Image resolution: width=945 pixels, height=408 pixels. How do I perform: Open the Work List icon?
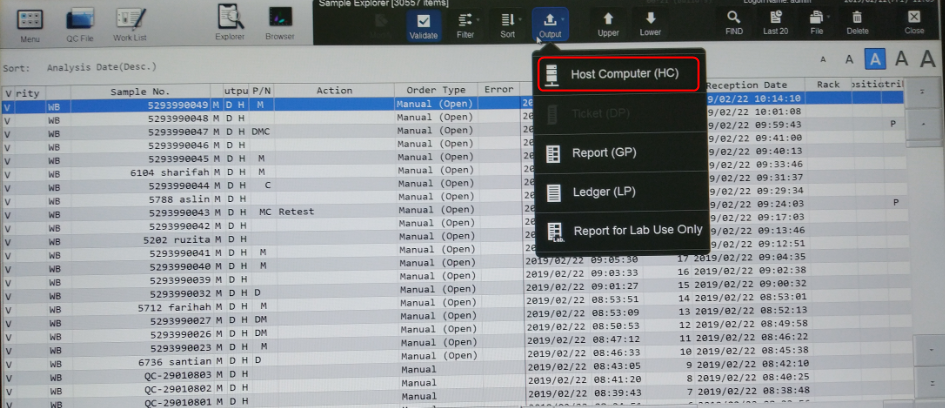tap(129, 23)
